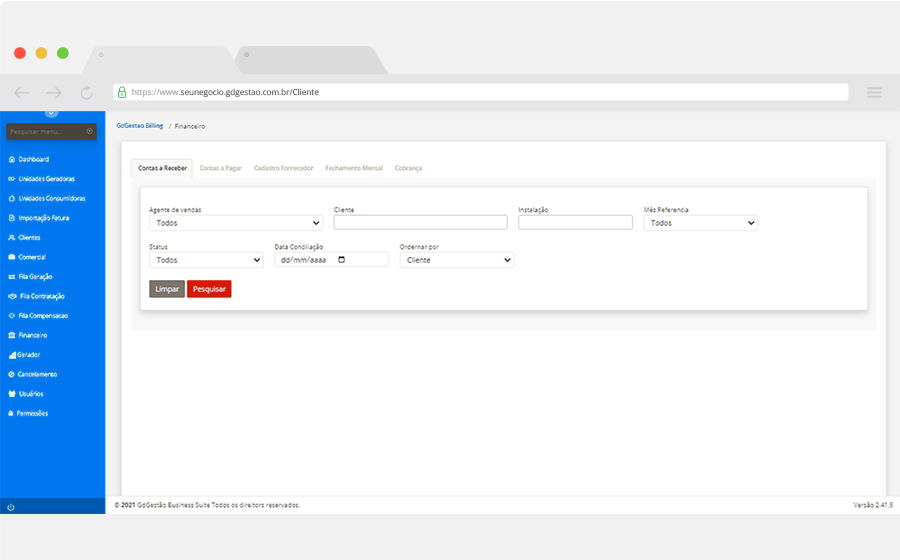
Task: Open the Agente de vendas dropdown
Action: click(x=236, y=223)
